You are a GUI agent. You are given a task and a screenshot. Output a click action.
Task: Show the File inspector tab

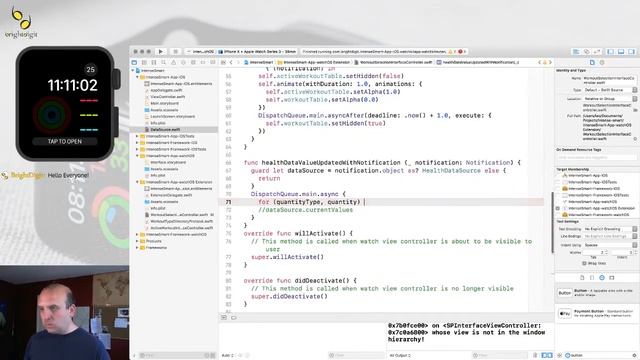tap(592, 62)
